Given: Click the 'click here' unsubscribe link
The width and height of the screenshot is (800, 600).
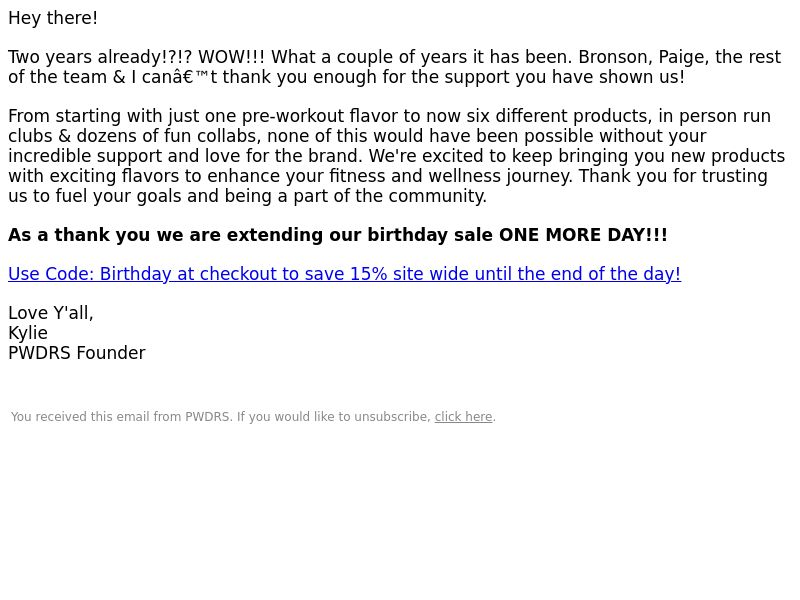Looking at the screenshot, I should [463, 417].
